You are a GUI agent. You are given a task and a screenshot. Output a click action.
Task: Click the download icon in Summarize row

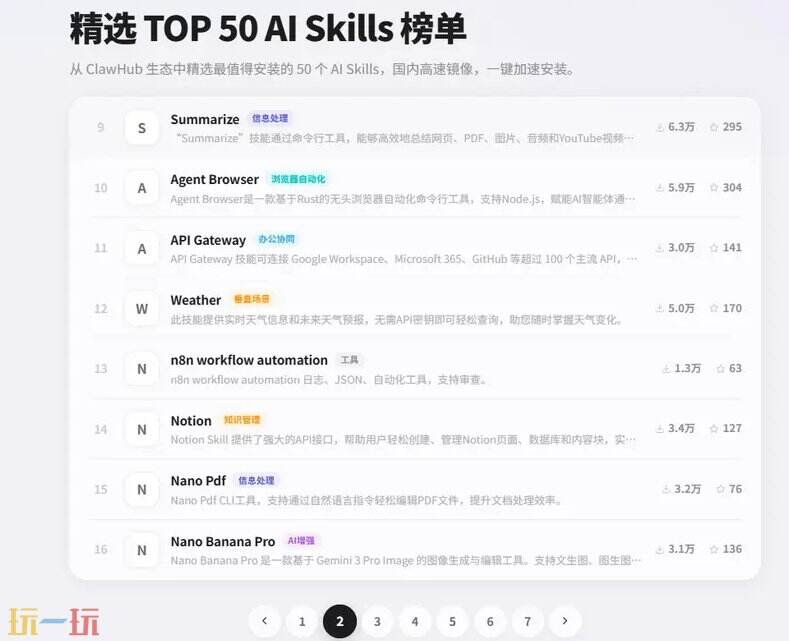click(x=660, y=127)
